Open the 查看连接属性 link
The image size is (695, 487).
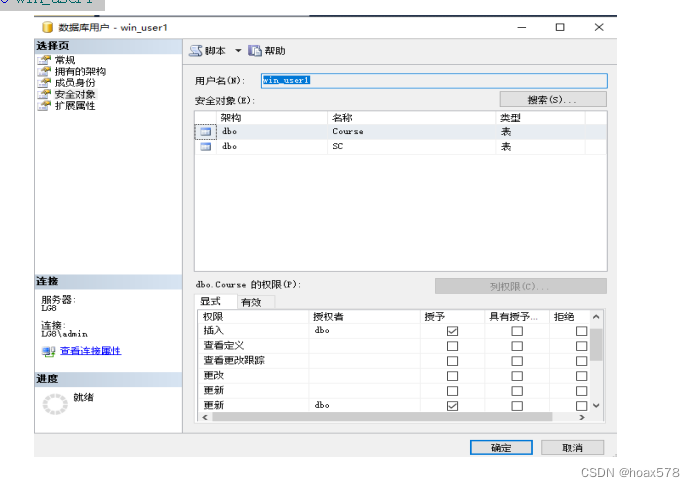pos(90,351)
